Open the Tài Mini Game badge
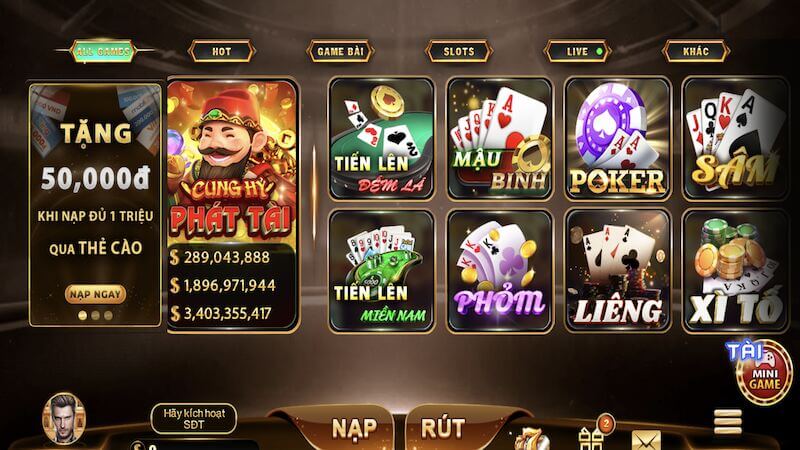 click(x=761, y=371)
